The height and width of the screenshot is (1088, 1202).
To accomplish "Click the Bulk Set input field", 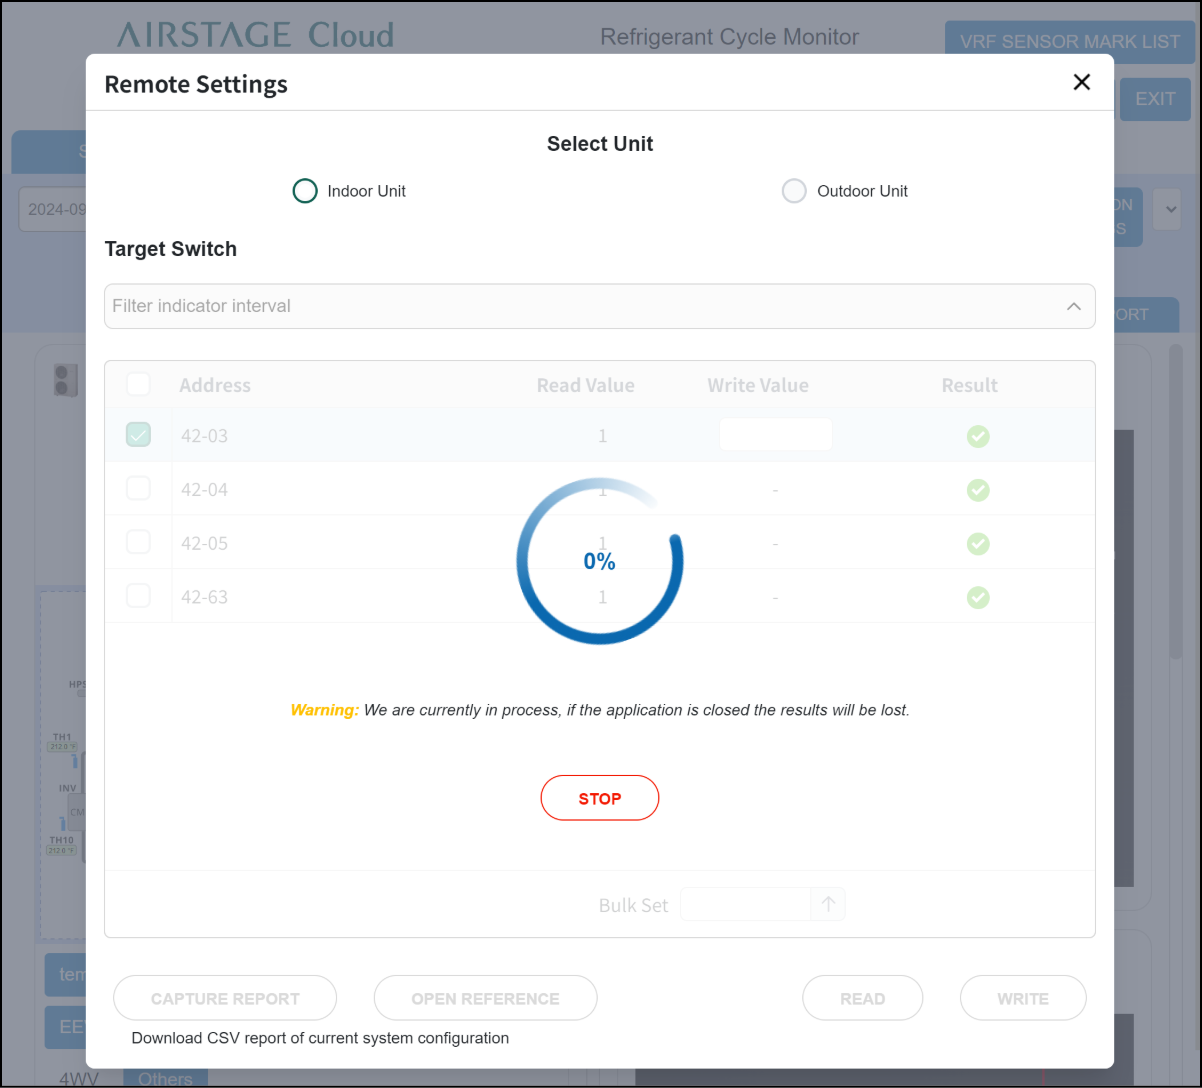I will tap(745, 904).
